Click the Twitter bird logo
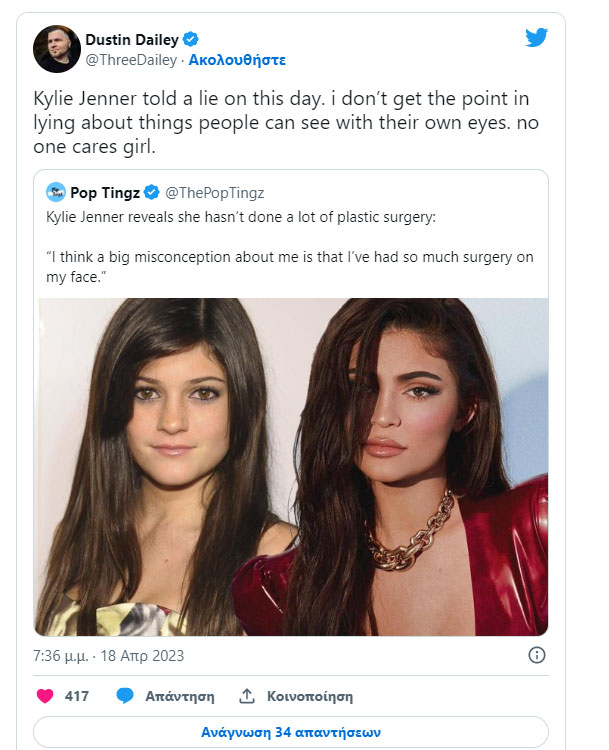Image resolution: width=609 pixels, height=750 pixels. [537, 38]
